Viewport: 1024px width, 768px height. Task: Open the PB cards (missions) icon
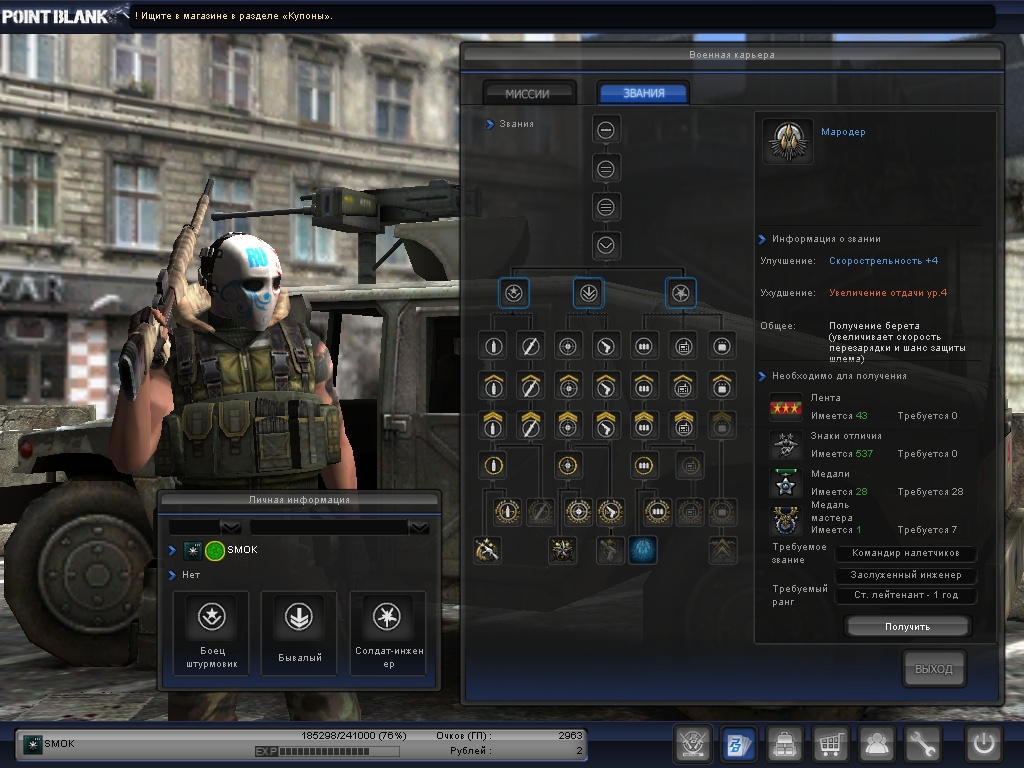coord(739,744)
